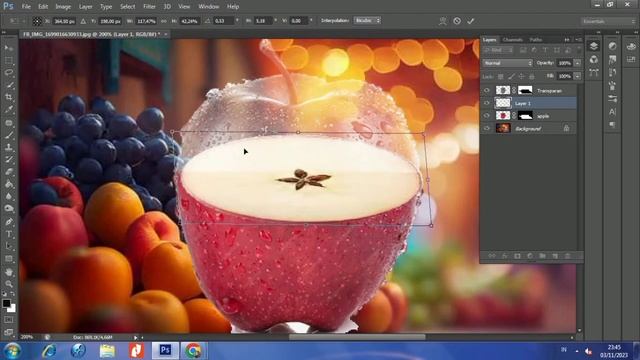Open File Explorer from the taskbar
Viewport: 640px width, 360px height.
pos(107,351)
